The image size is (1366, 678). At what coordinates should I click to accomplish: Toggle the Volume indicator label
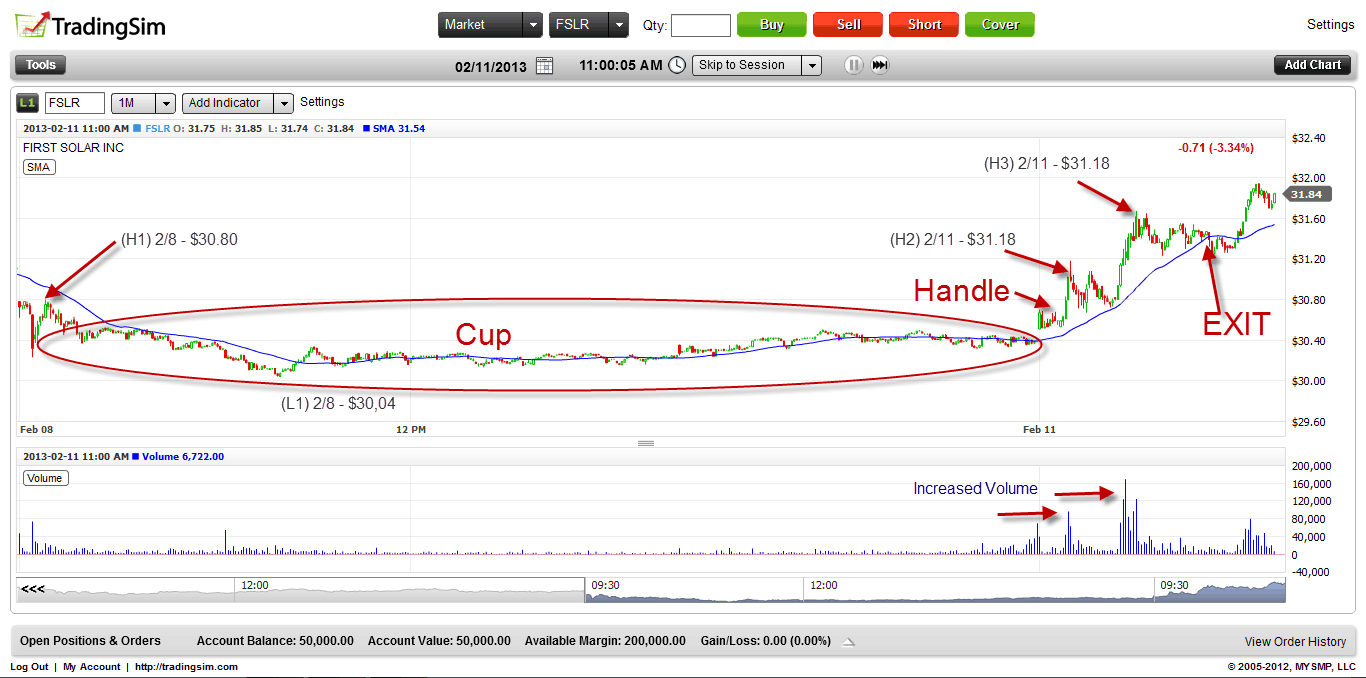[x=45, y=478]
